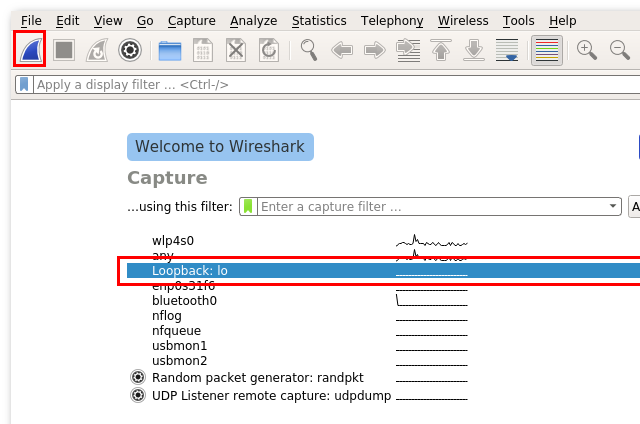Click the restart capture icon
This screenshot has height=424, width=640.
coord(97,49)
